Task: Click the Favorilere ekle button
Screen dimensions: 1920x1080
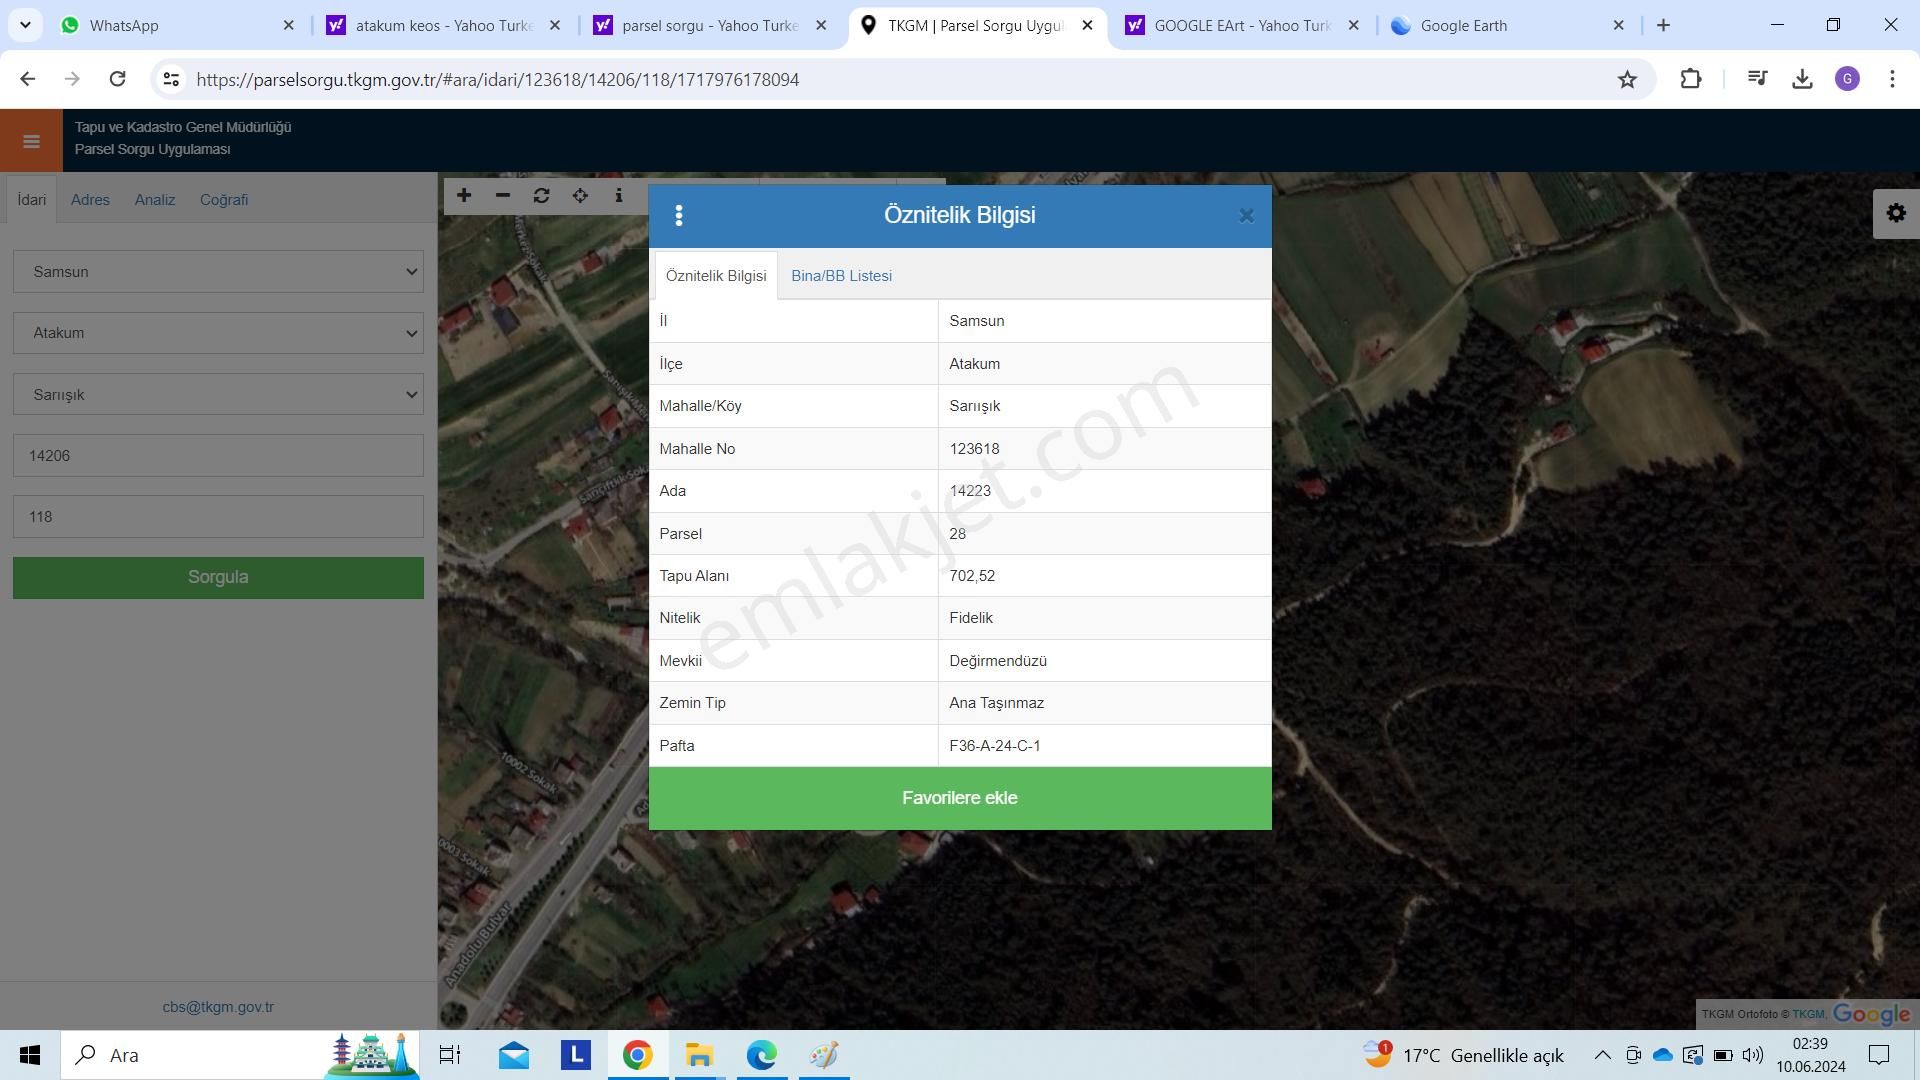Action: point(959,798)
